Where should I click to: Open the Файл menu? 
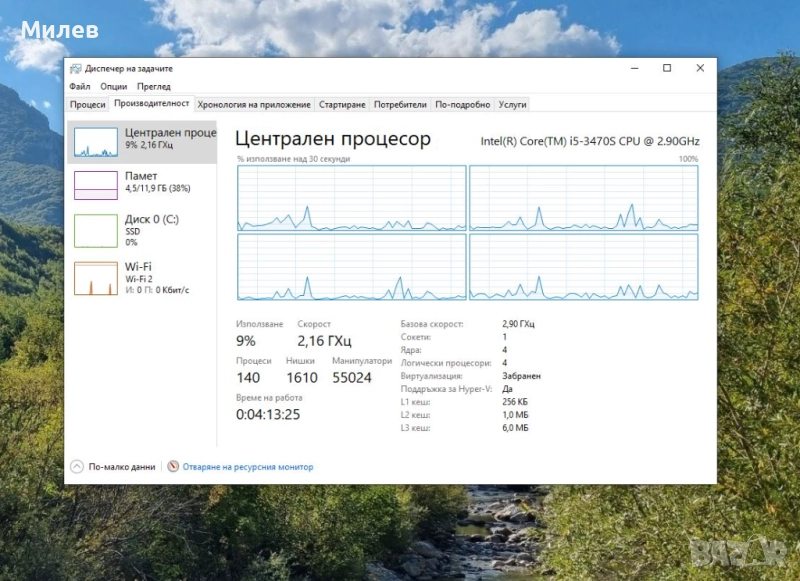(x=78, y=86)
